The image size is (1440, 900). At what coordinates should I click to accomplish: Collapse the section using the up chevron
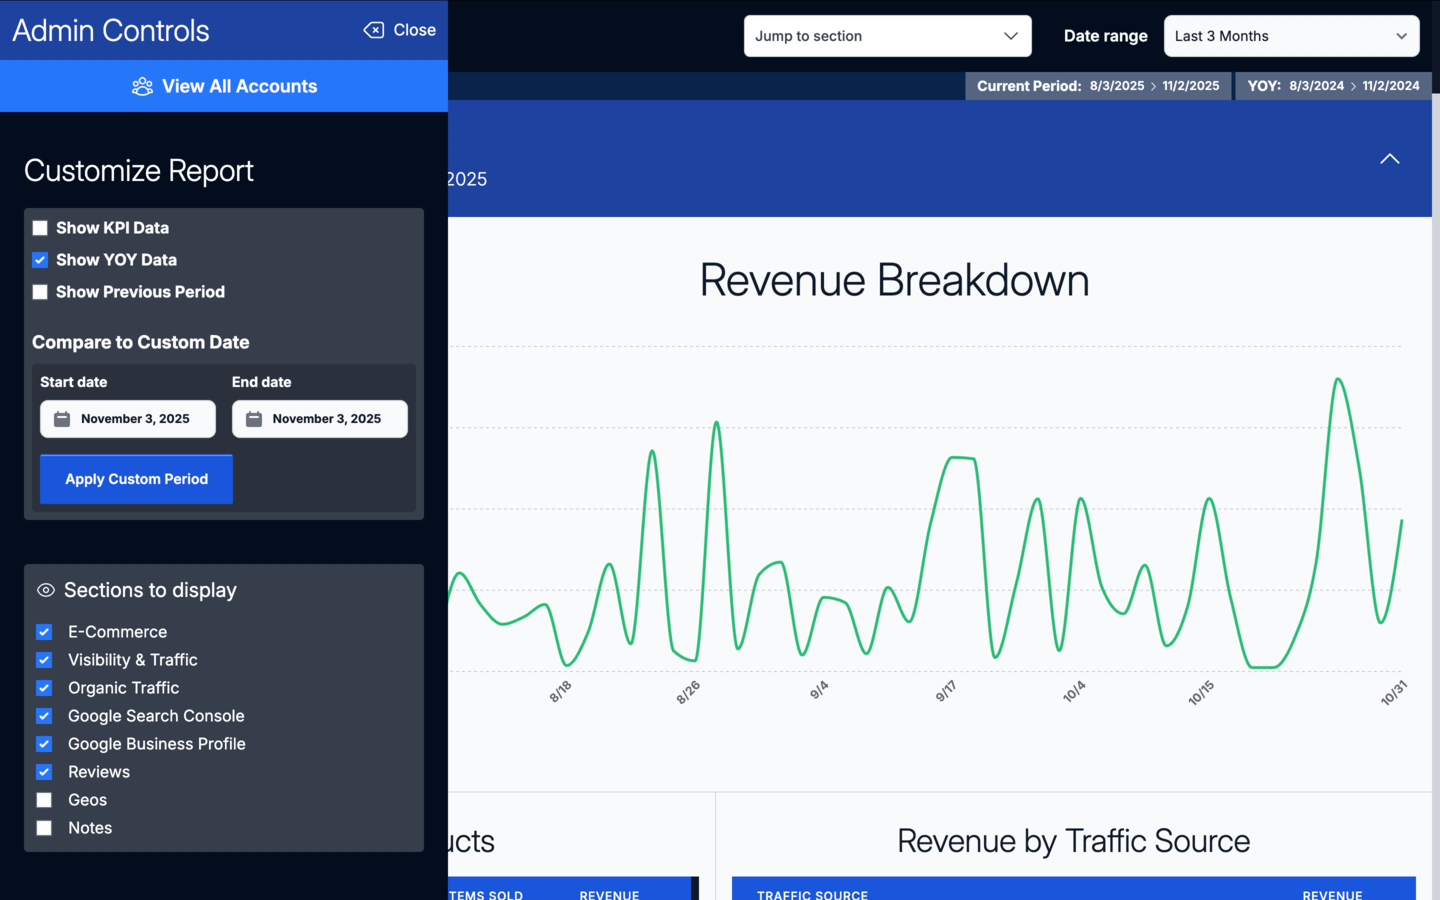pos(1389,159)
